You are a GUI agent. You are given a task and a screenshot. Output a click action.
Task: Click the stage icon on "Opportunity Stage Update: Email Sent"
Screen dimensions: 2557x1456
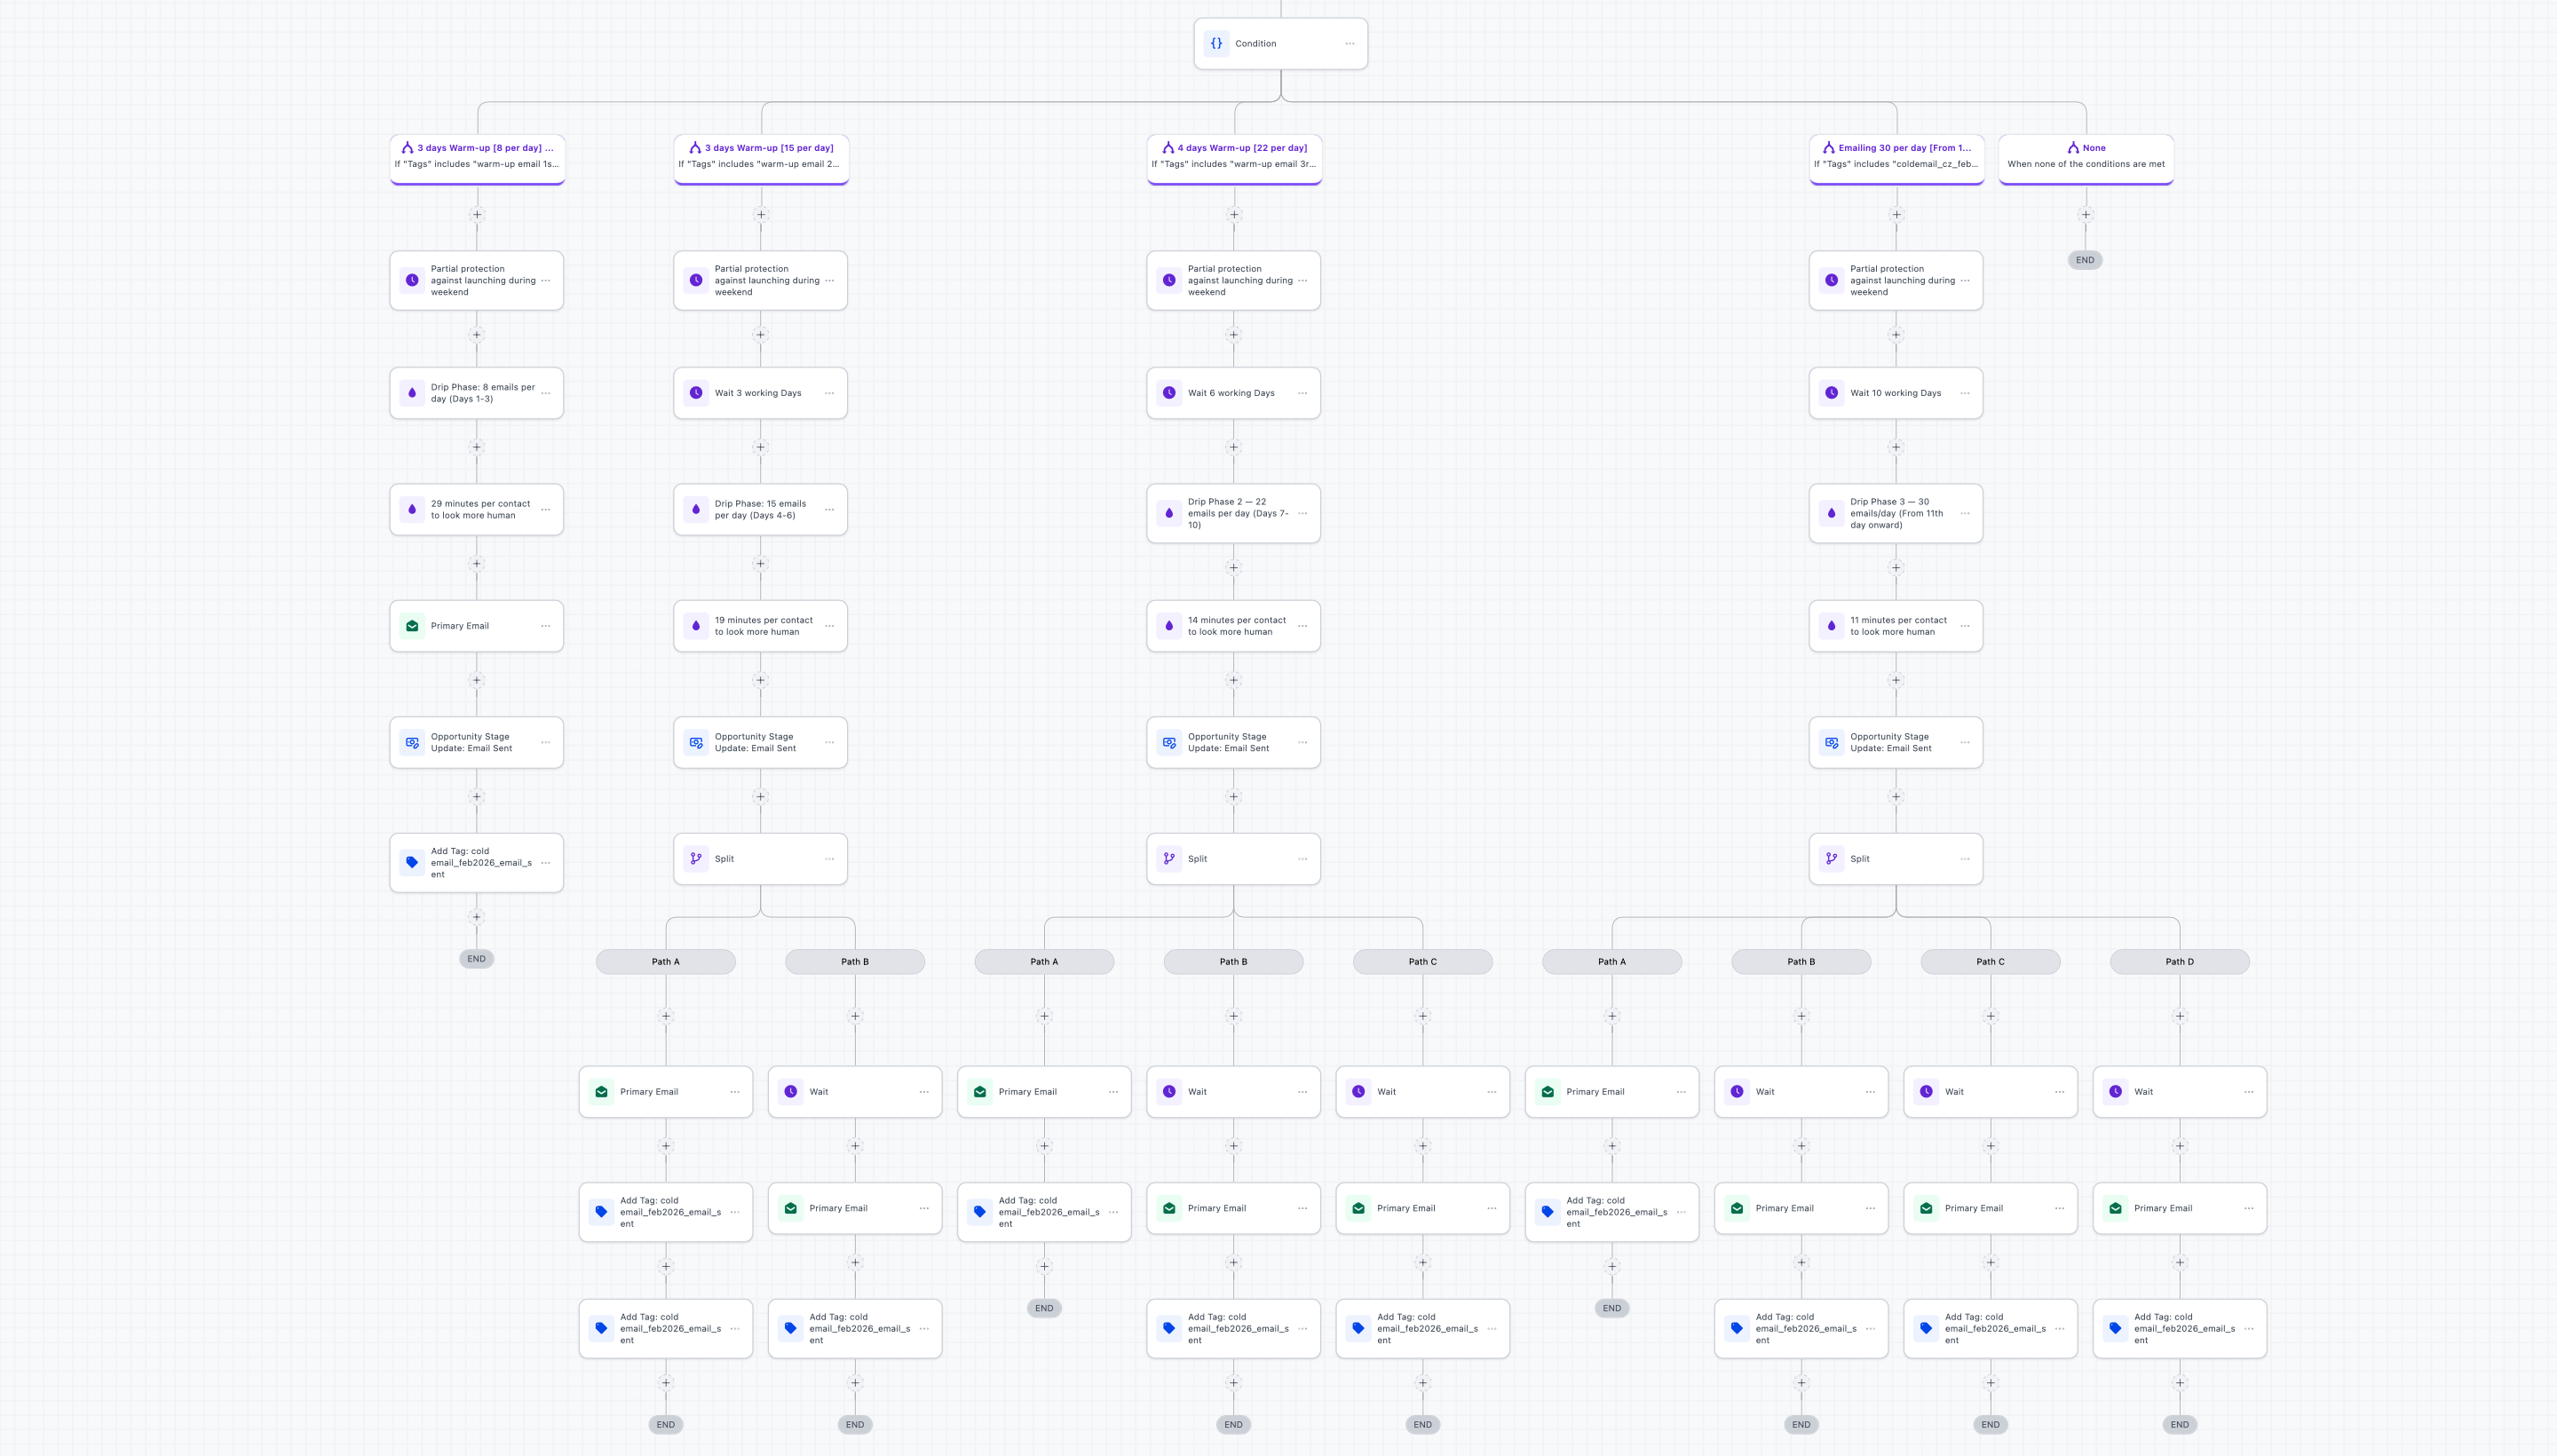pos(412,742)
